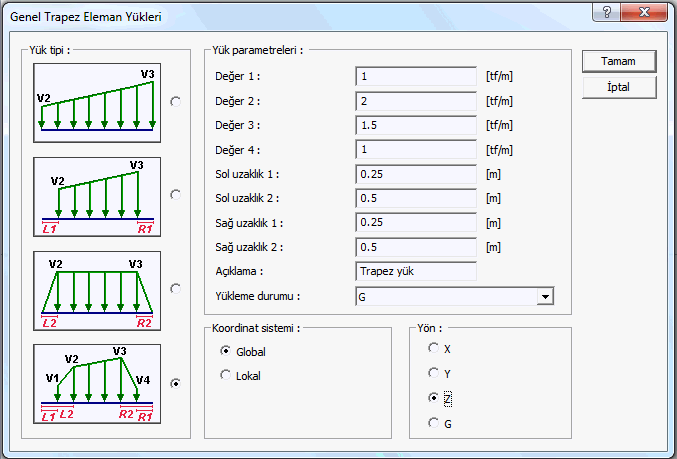677x459 pixels.
Task: Select radio button beside V1-V4 load diagram
Action: click(x=175, y=383)
